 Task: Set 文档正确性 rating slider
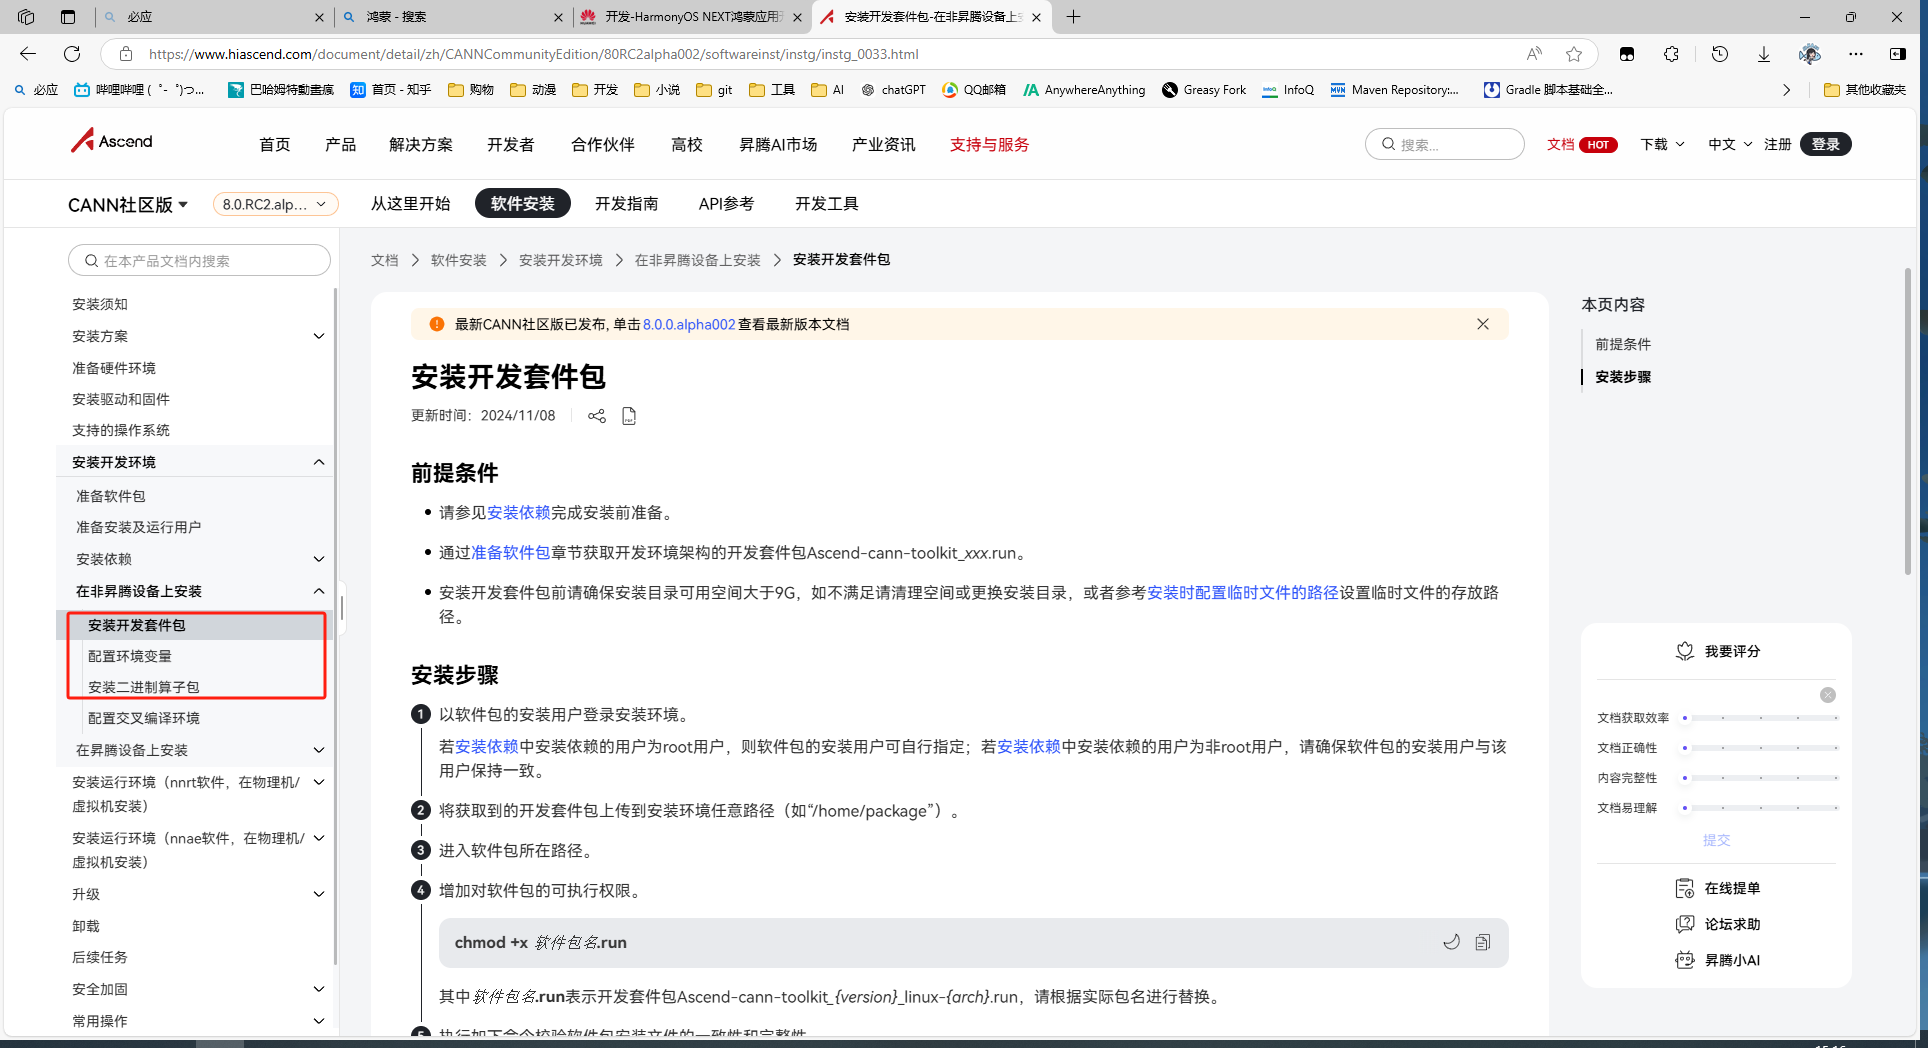[x=1761, y=748]
